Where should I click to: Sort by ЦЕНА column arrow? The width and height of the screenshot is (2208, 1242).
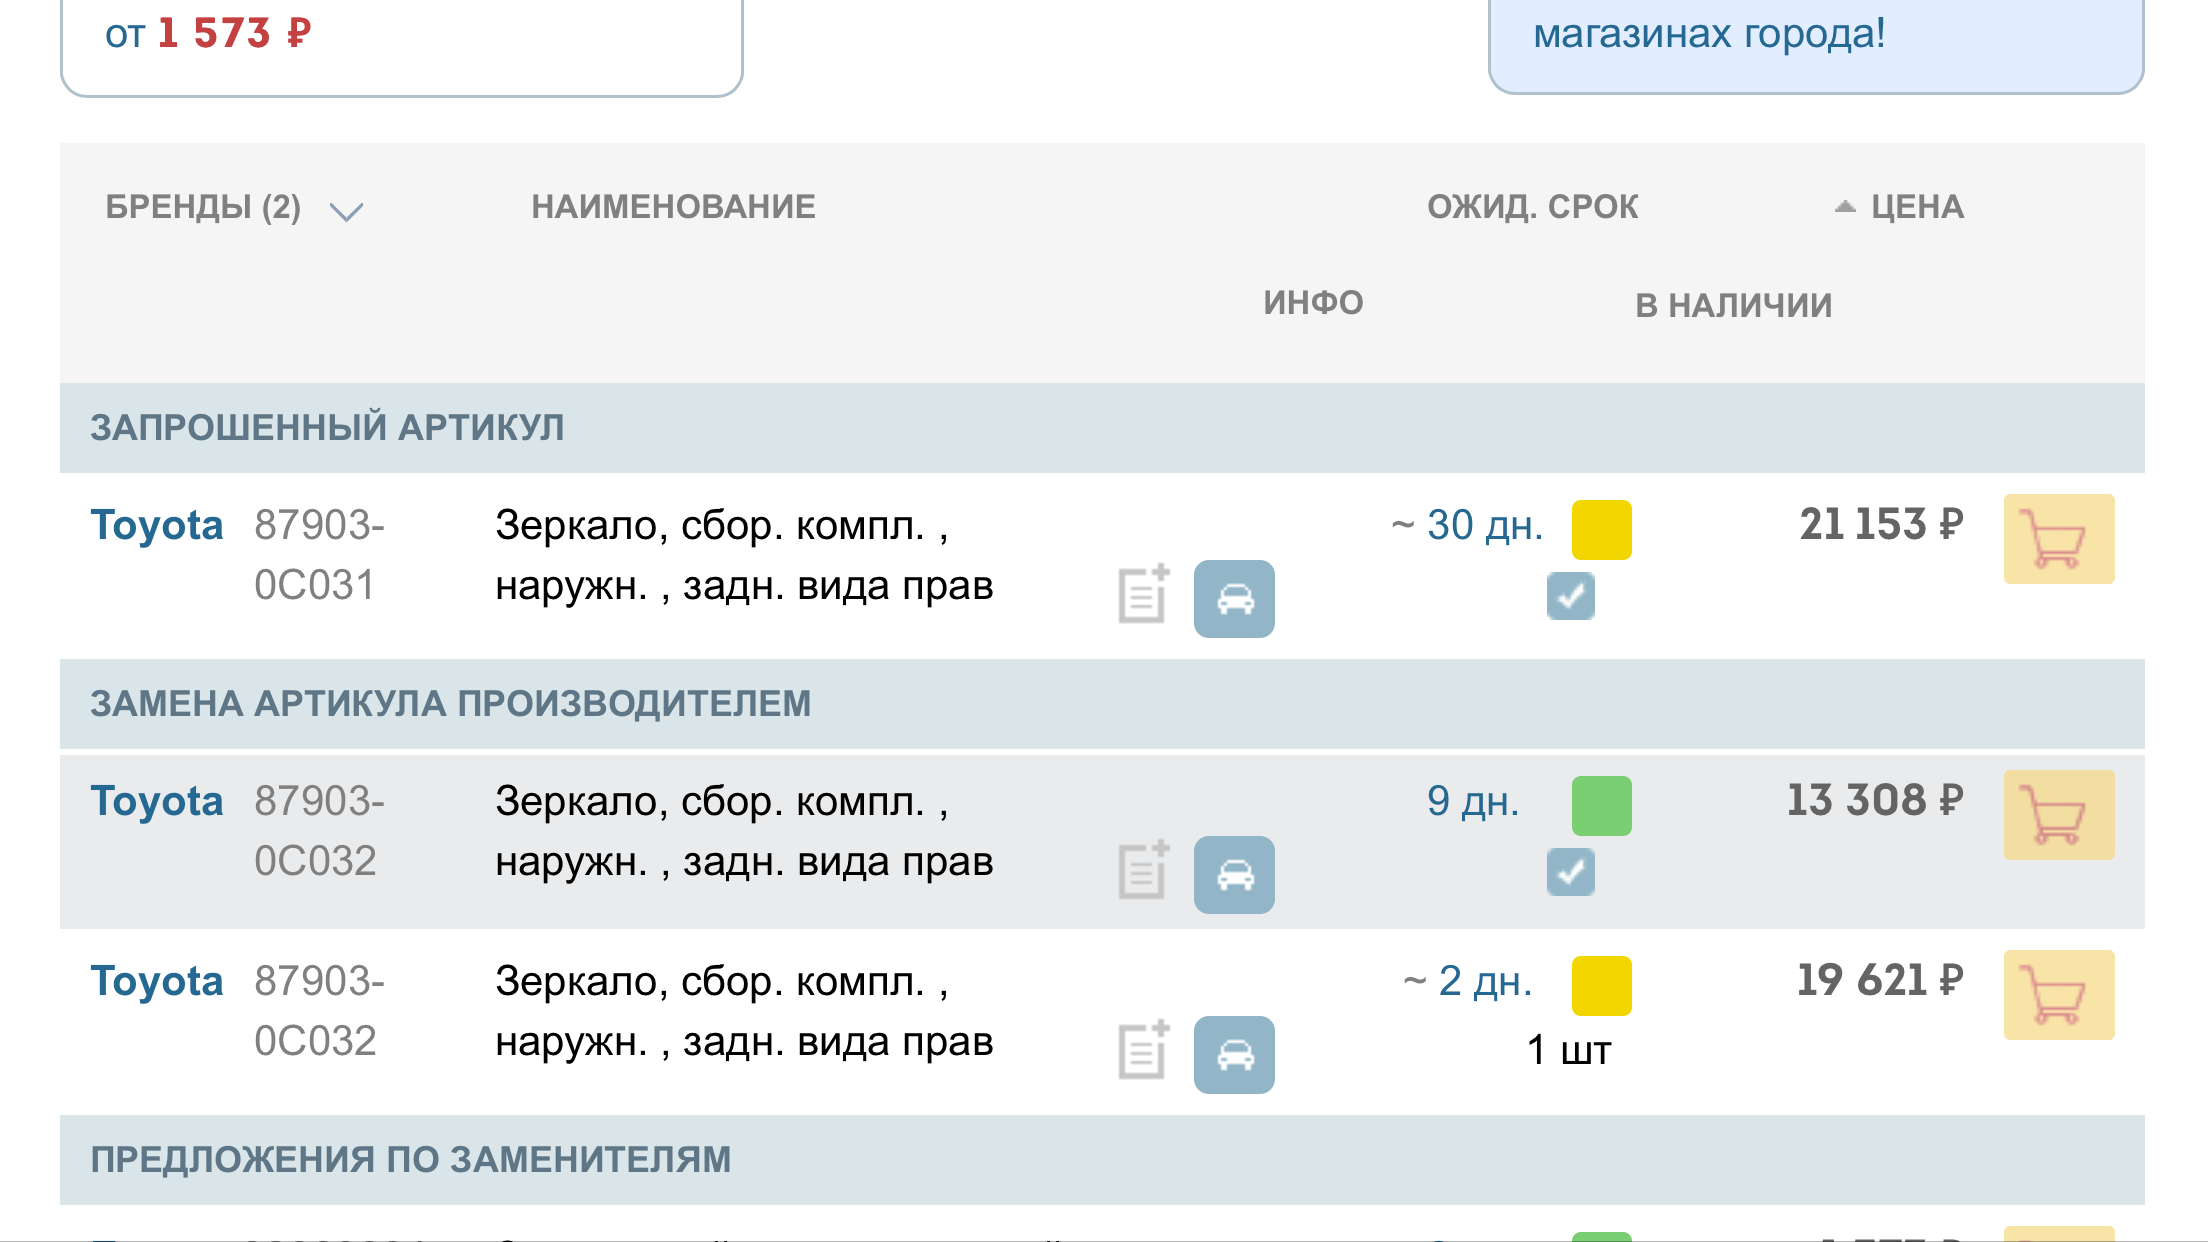coord(1845,207)
